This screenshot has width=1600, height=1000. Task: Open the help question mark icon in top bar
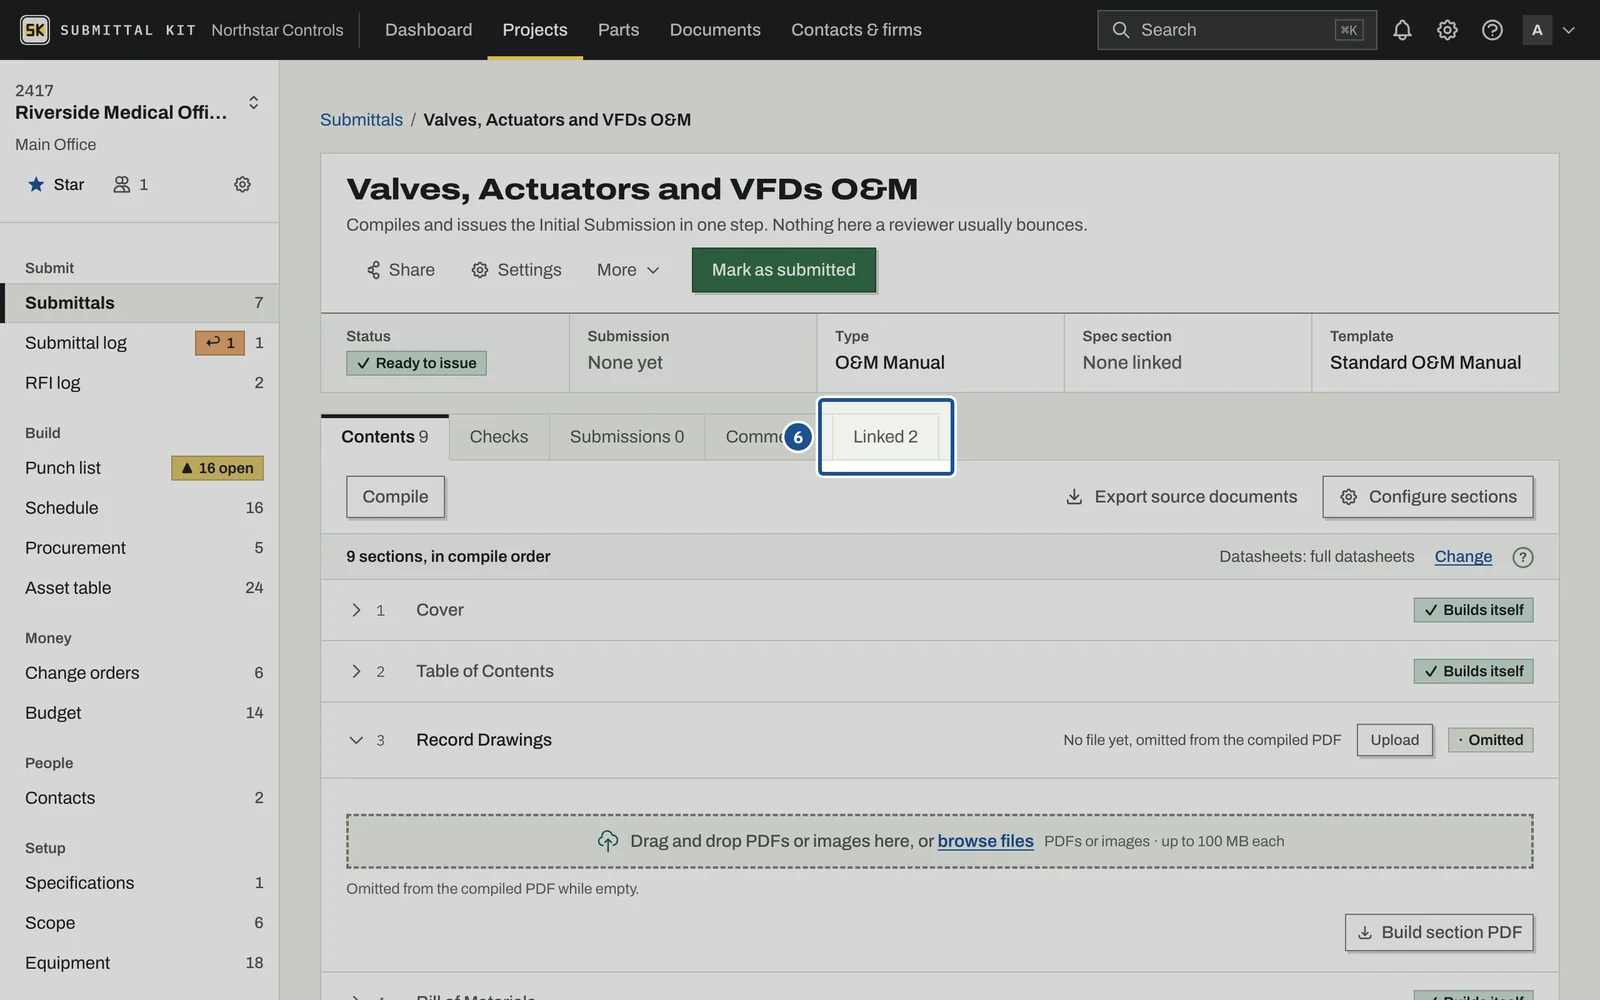(x=1492, y=30)
